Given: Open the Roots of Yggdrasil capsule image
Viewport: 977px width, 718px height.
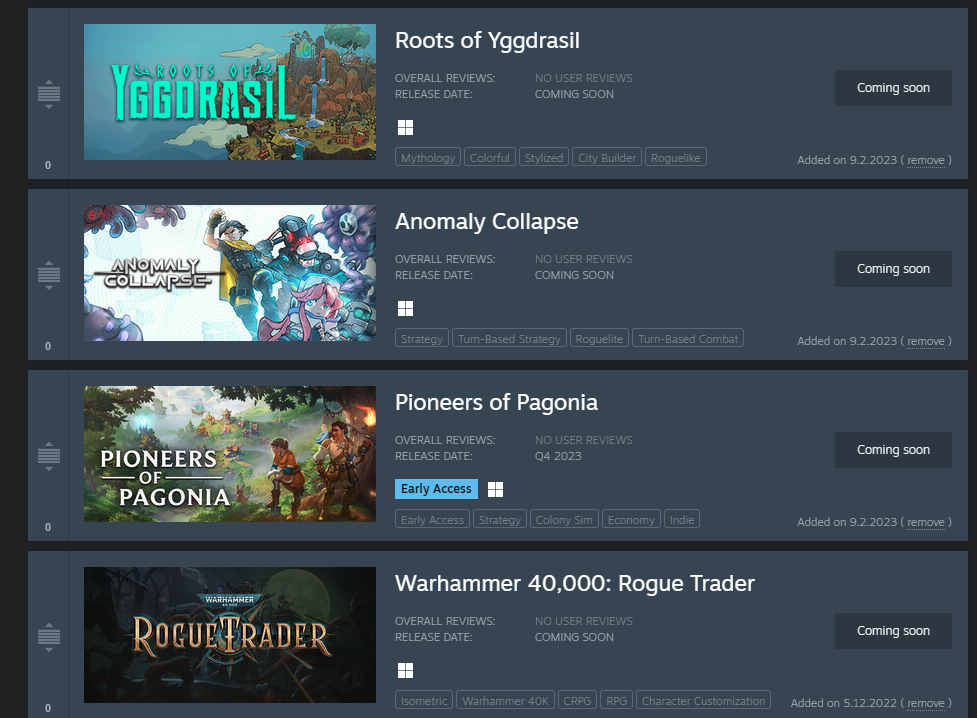Looking at the screenshot, I should pos(230,92).
